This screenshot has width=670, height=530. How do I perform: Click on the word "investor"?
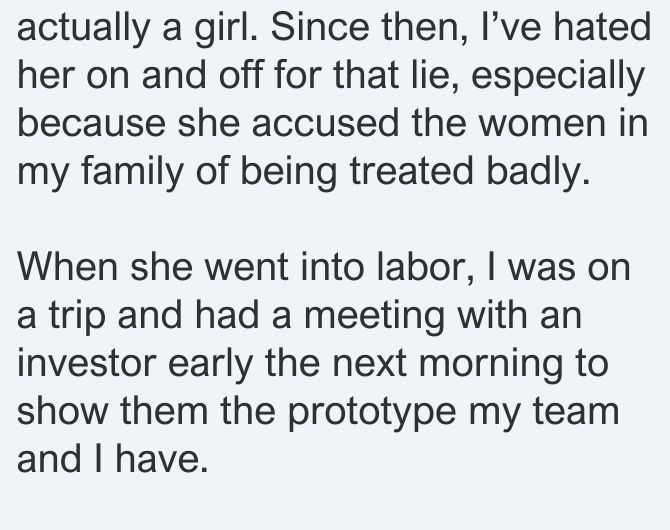click(x=86, y=362)
